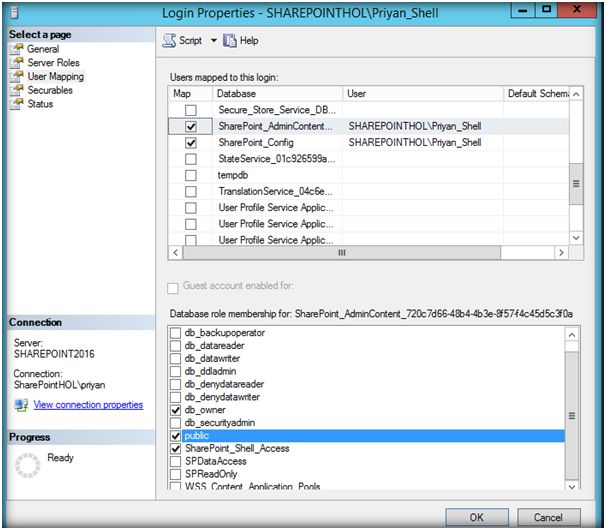Screen dimensions: 606x530
Task: Check the TranslationService map checkbox
Action: coord(191,191)
